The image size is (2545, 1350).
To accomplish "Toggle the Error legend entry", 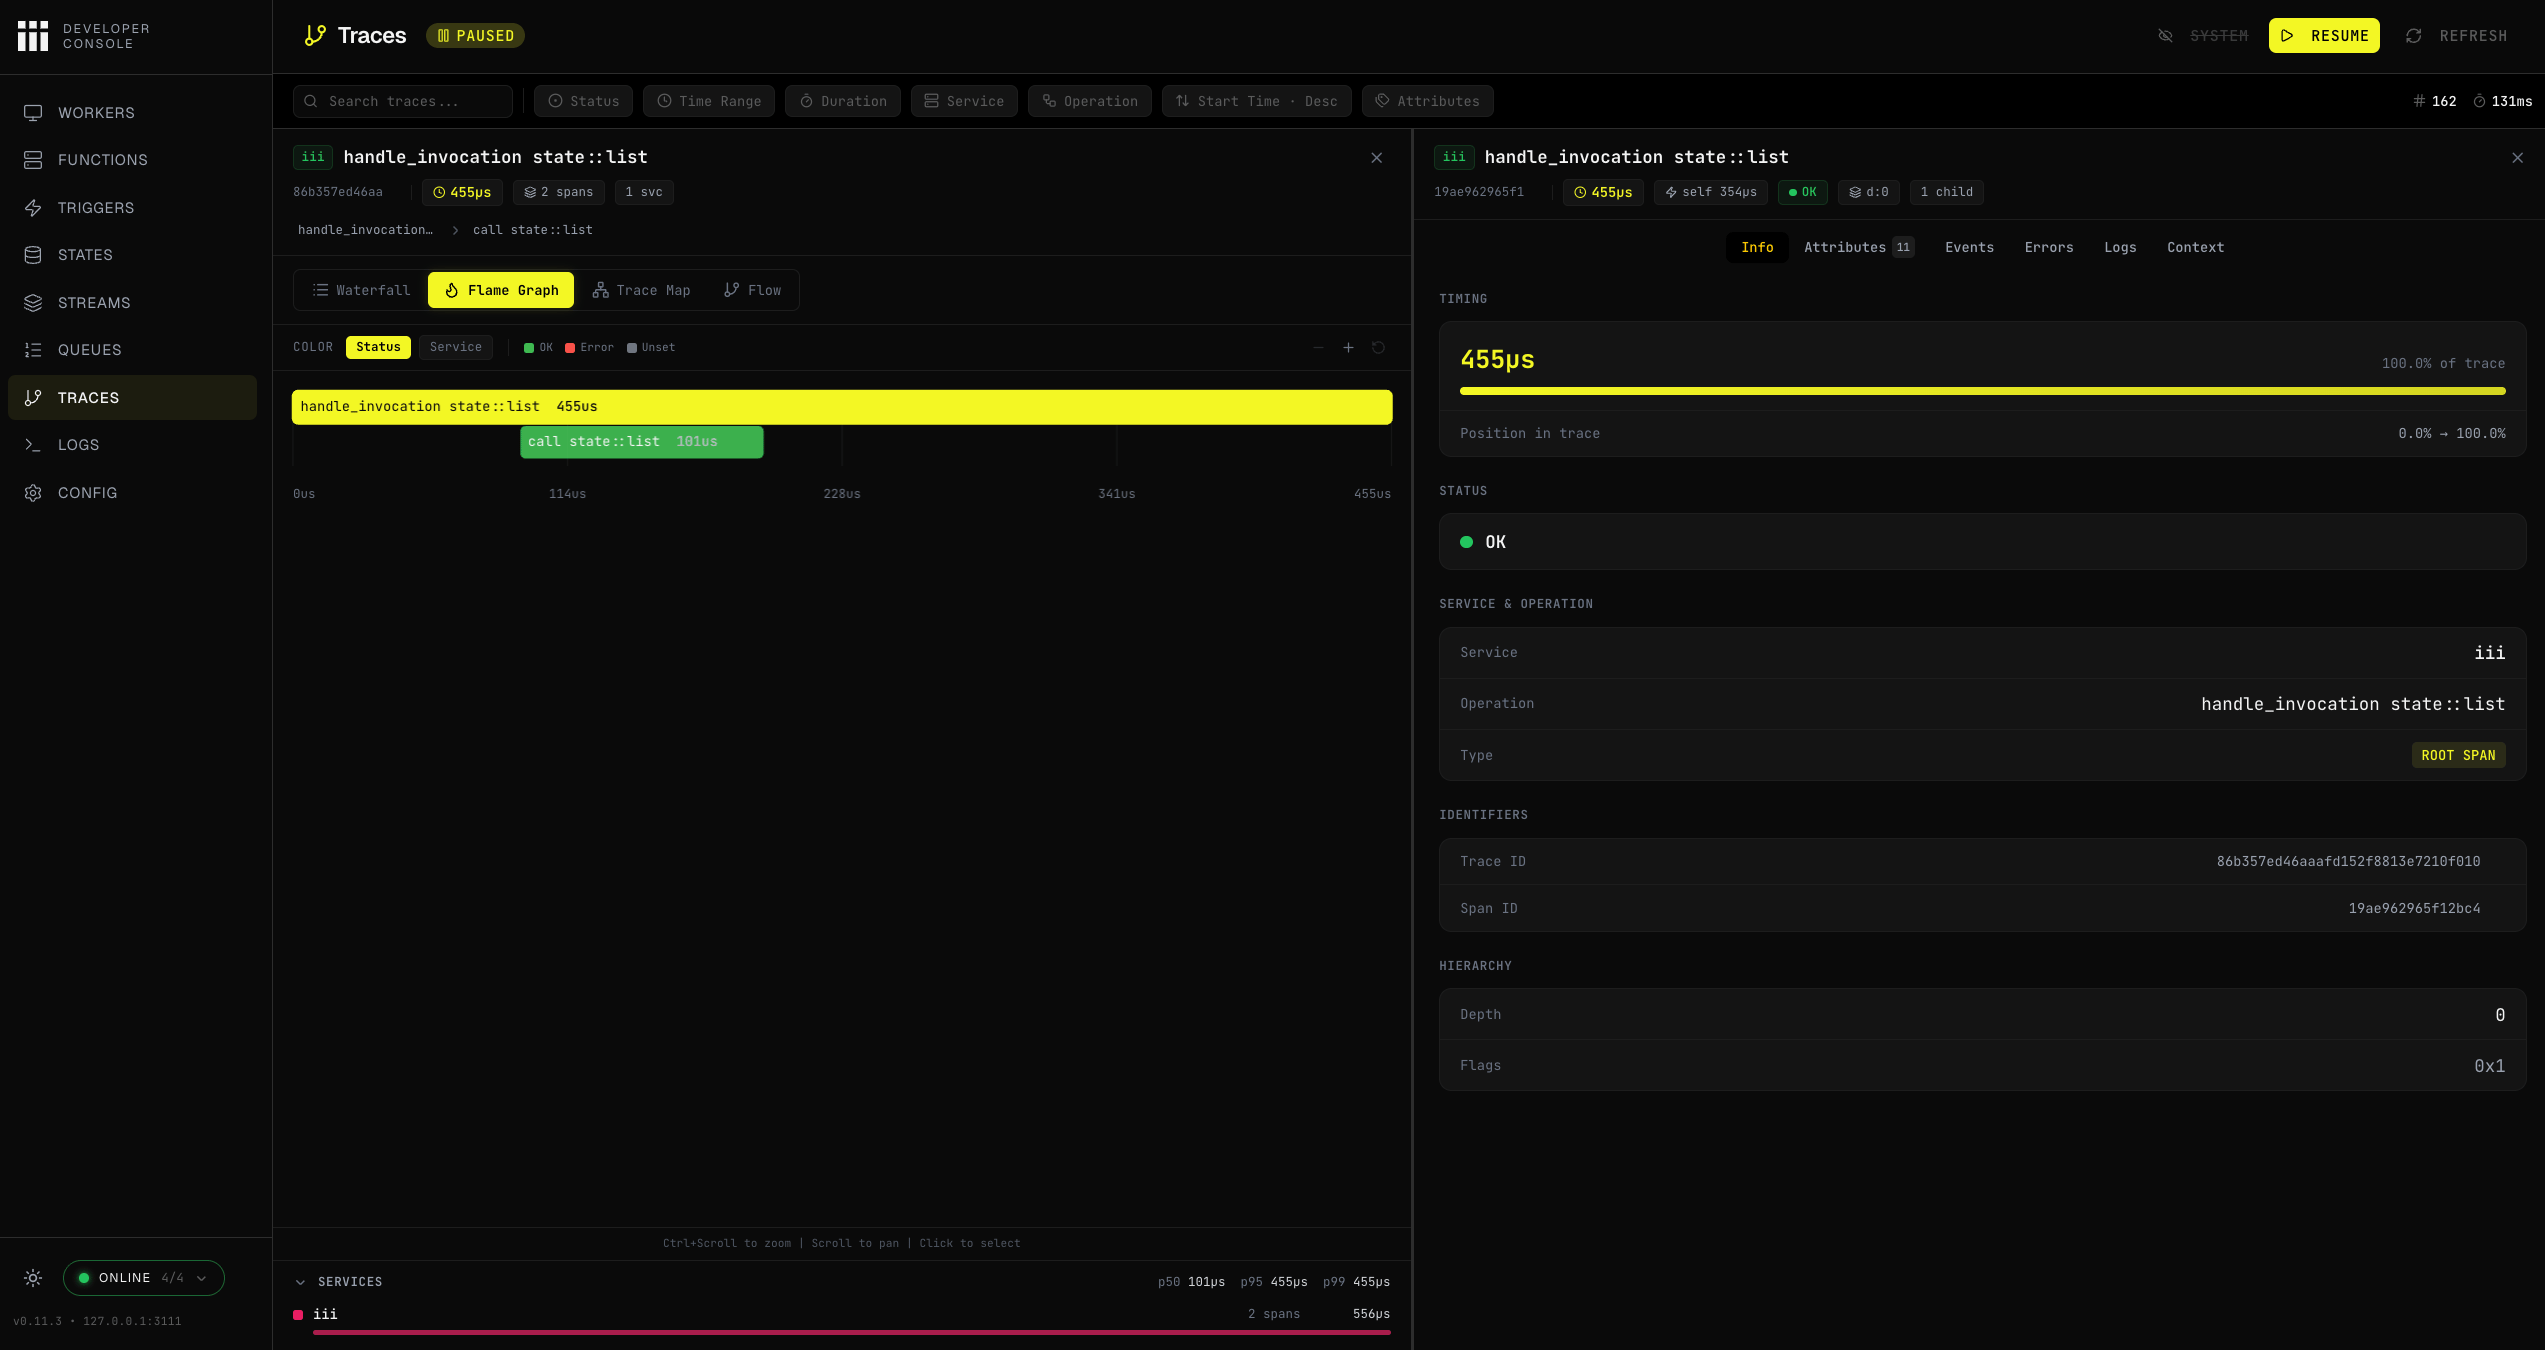I will [x=589, y=348].
